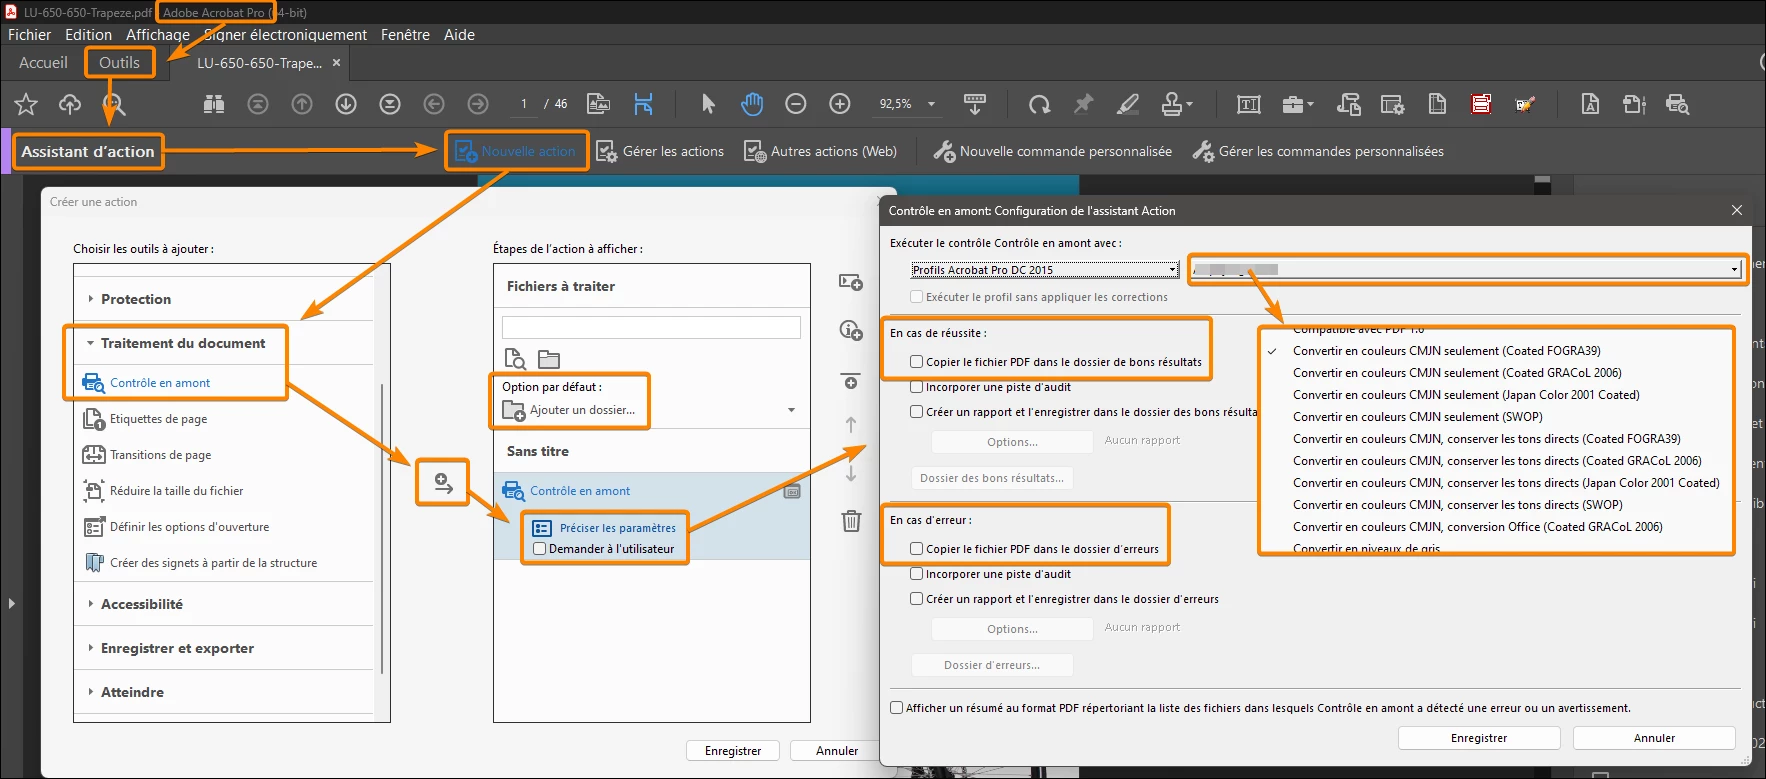
Task: Go to next page with down arrow icon
Action: pos(346,104)
